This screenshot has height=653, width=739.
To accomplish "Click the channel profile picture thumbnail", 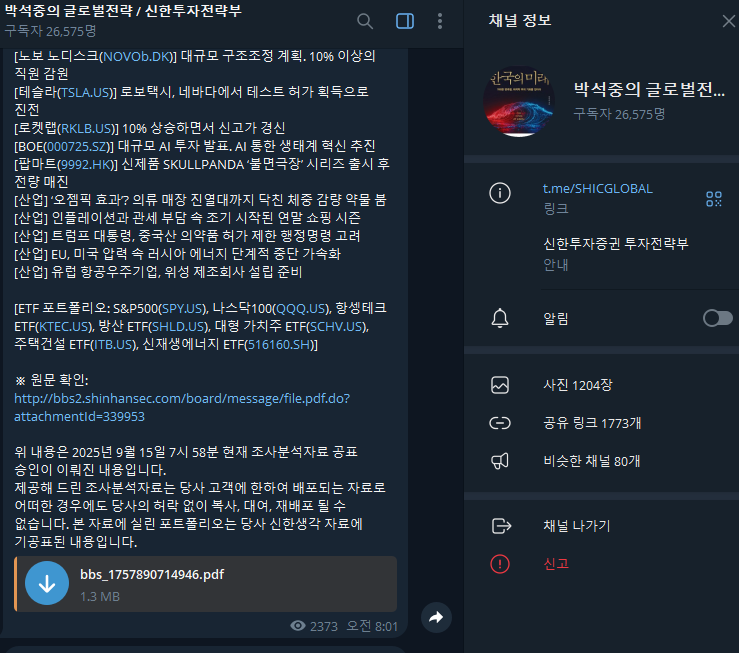I will point(519,101).
